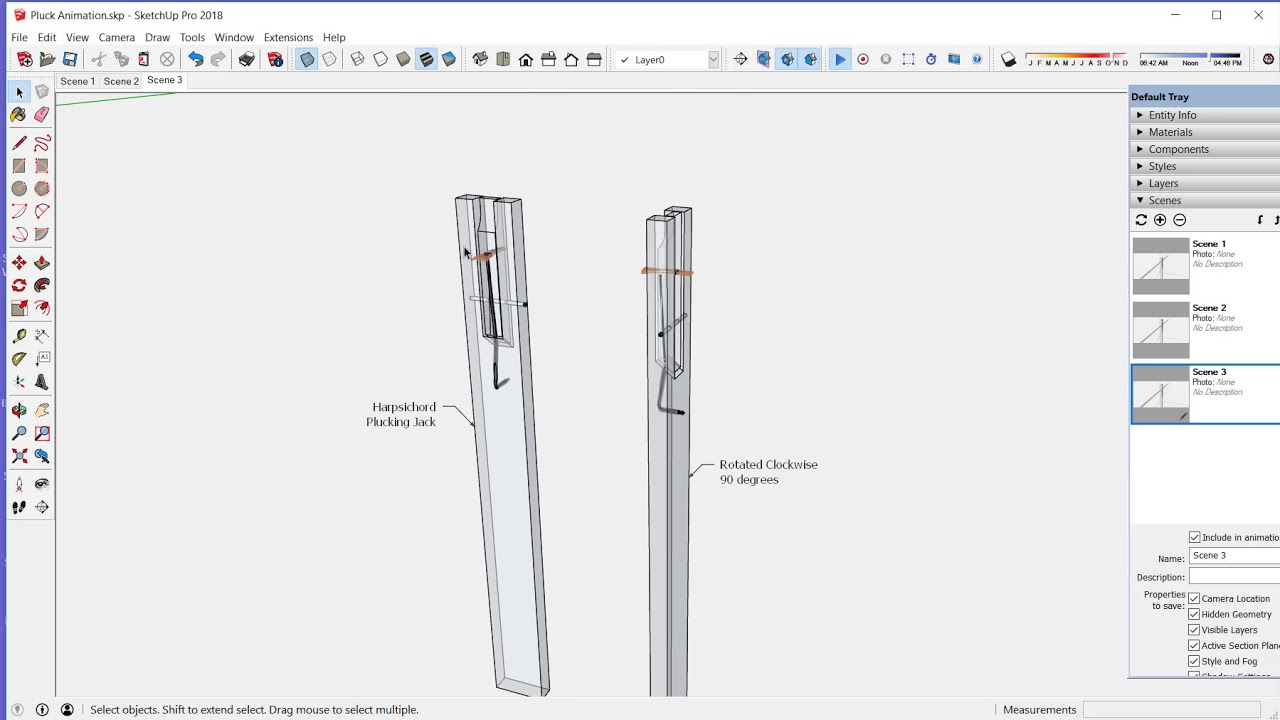The width and height of the screenshot is (1280, 720).
Task: Choose the Paint Bucket tool
Action: pyautogui.click(x=19, y=115)
